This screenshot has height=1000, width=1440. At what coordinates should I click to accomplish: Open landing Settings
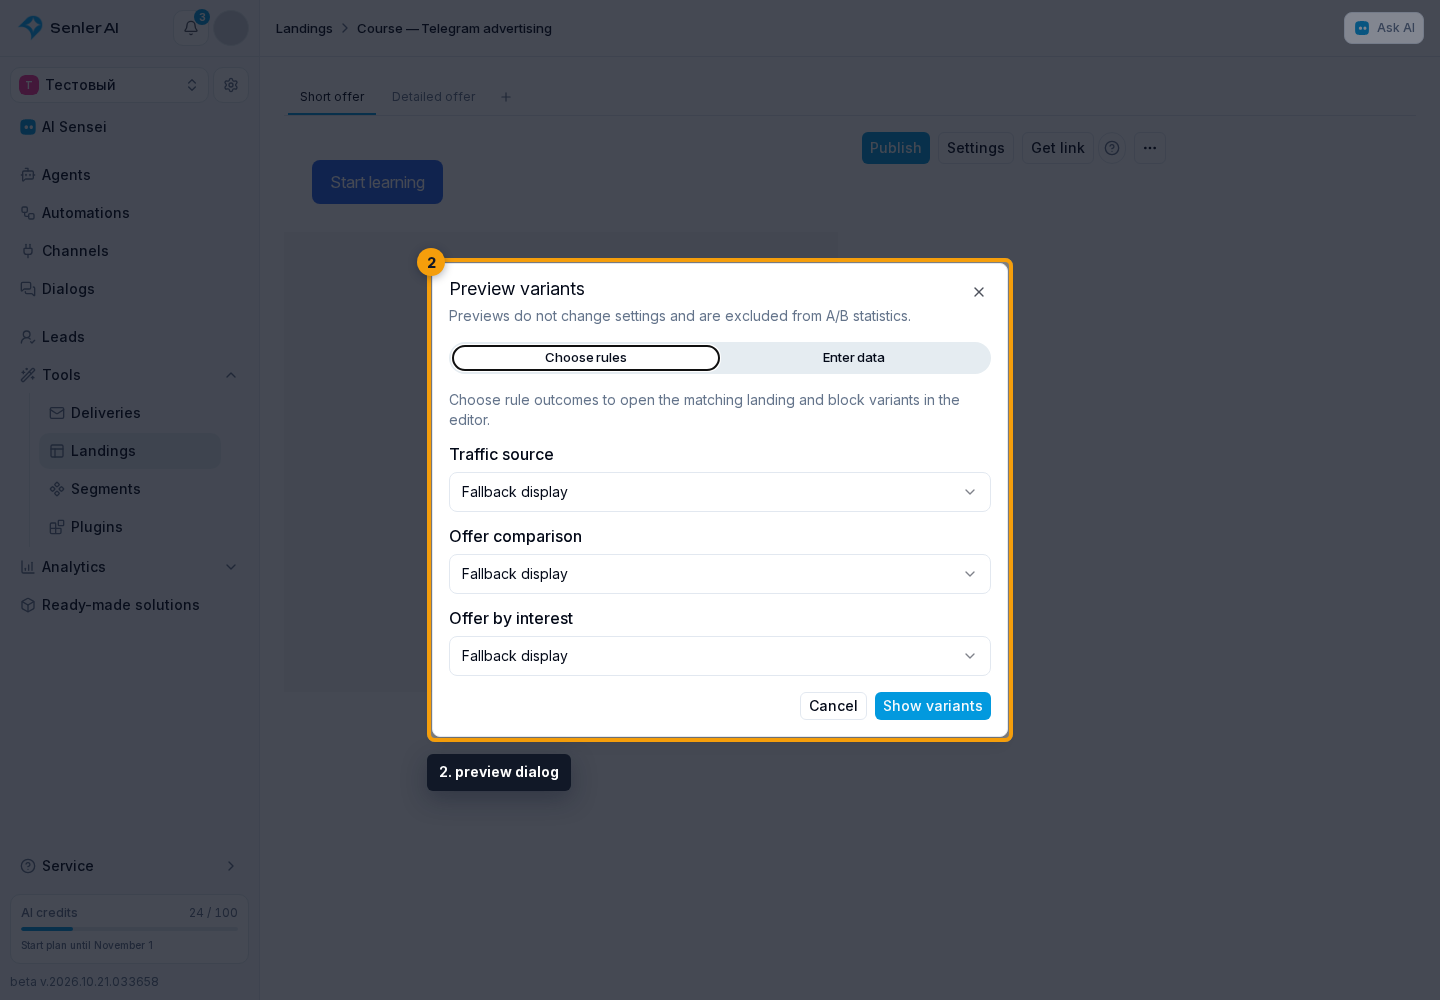(x=976, y=148)
